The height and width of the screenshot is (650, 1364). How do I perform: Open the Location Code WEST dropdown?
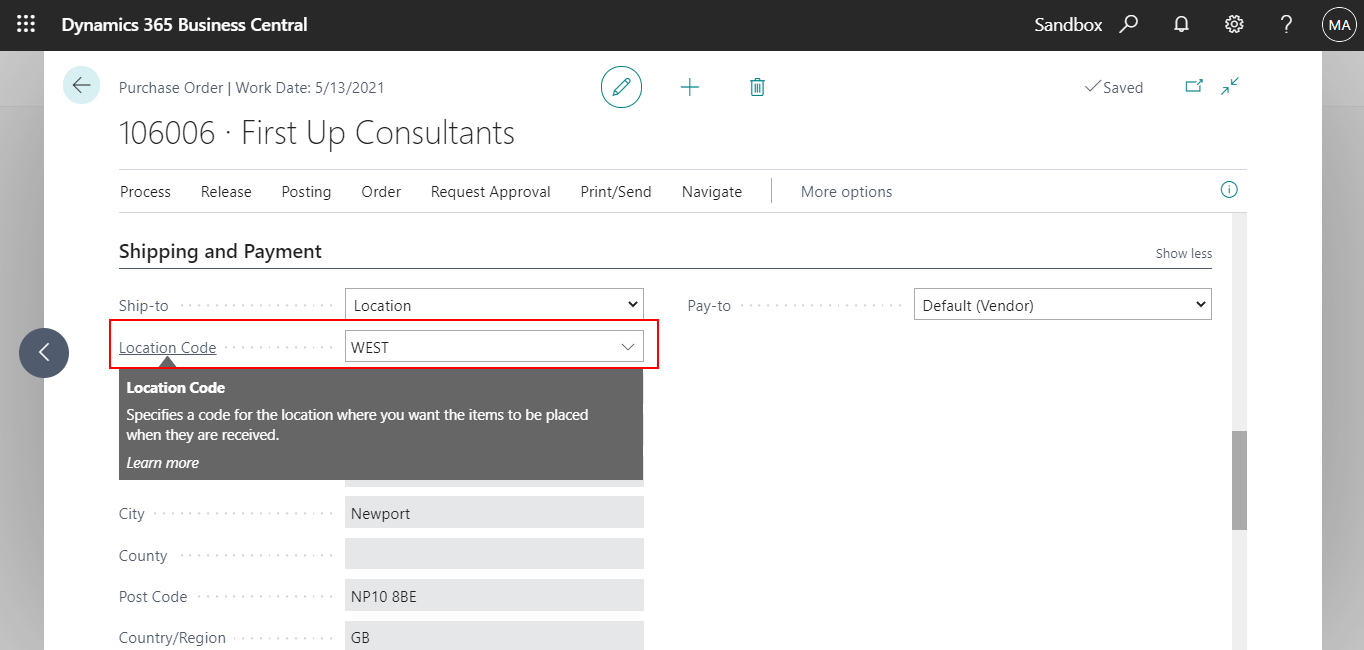627,346
